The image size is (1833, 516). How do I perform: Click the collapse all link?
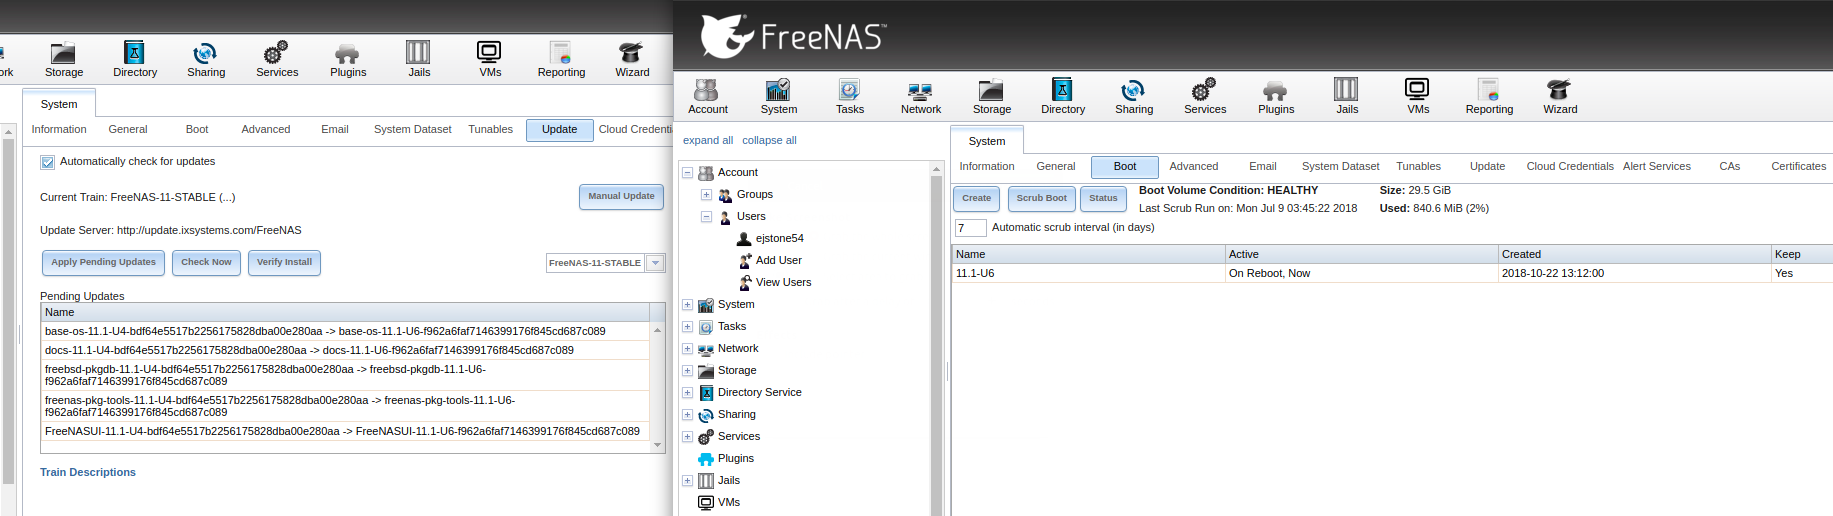click(x=769, y=141)
